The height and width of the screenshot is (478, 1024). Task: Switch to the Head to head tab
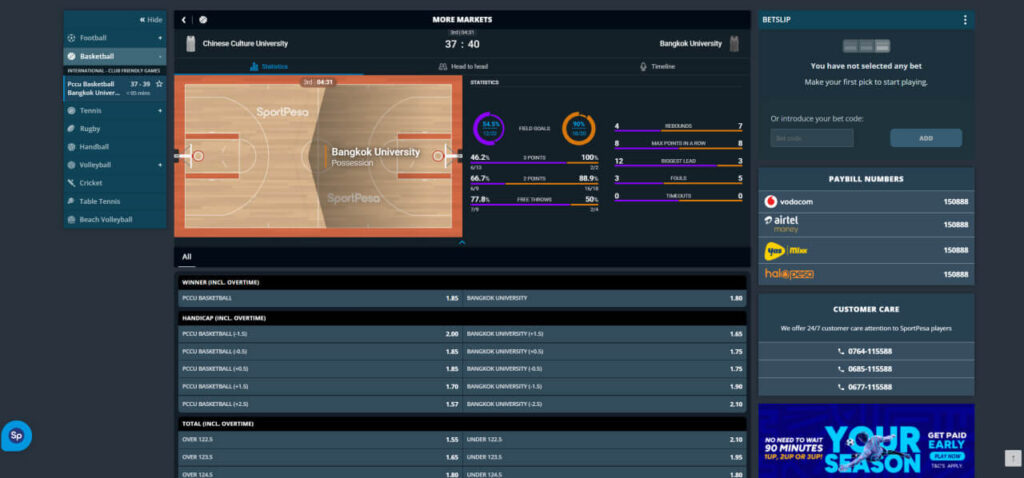point(462,67)
